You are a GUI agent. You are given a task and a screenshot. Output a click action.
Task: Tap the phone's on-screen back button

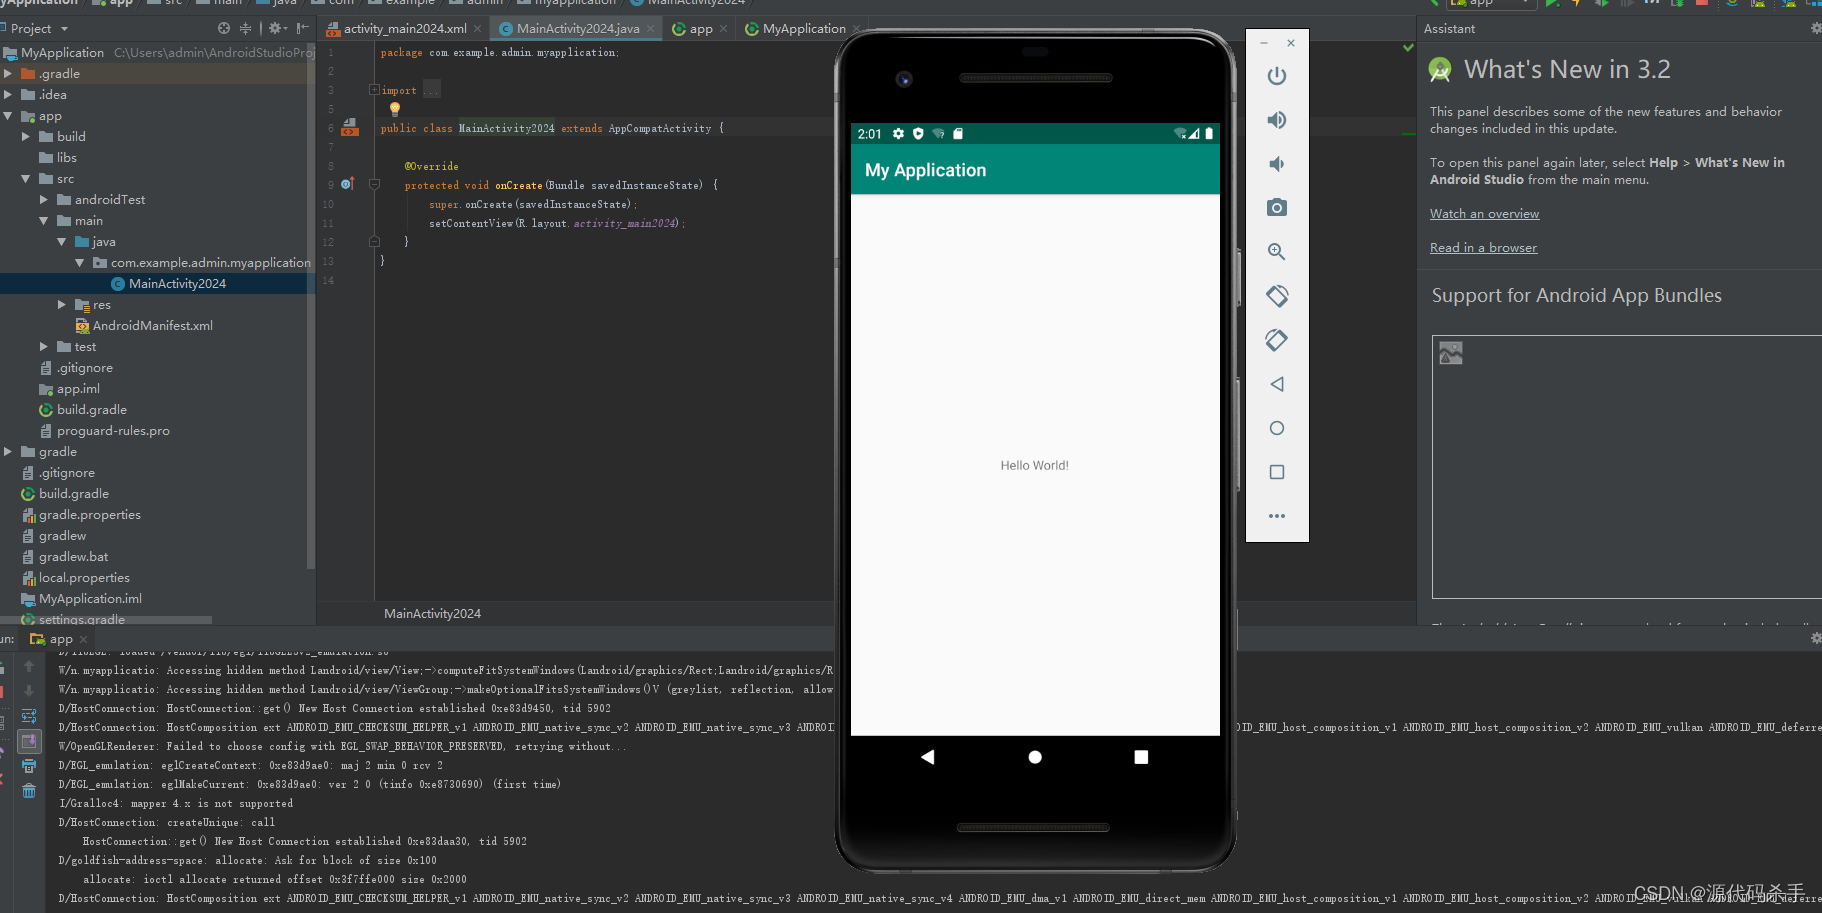pyautogui.click(x=928, y=757)
